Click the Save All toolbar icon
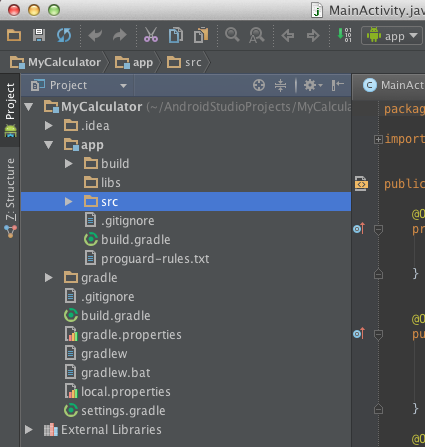The height and width of the screenshot is (447, 425). [39, 35]
